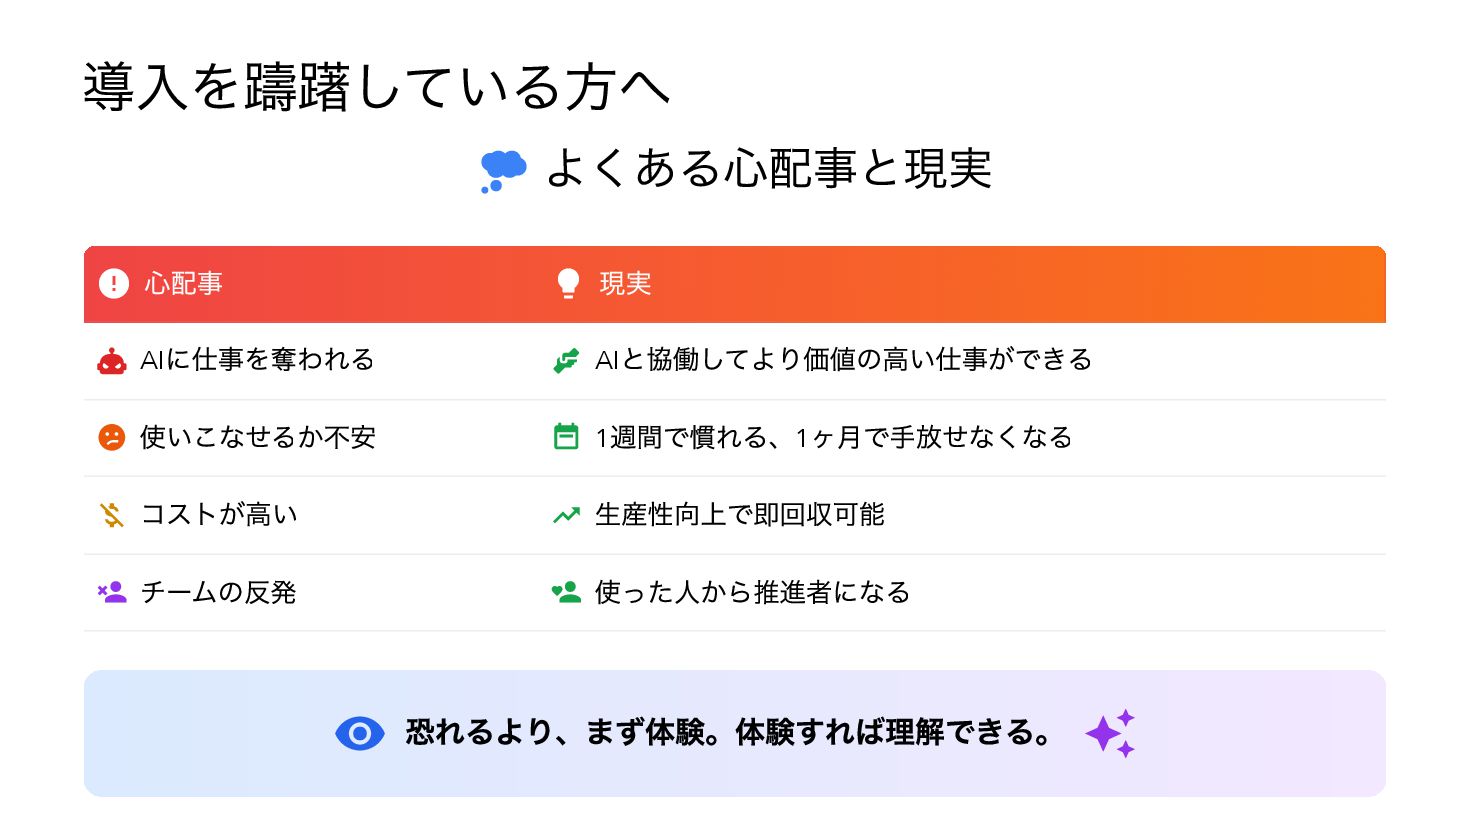The height and width of the screenshot is (828, 1470).
Task: Select the text 生産性向上で即回収可能
Action: pos(739,515)
